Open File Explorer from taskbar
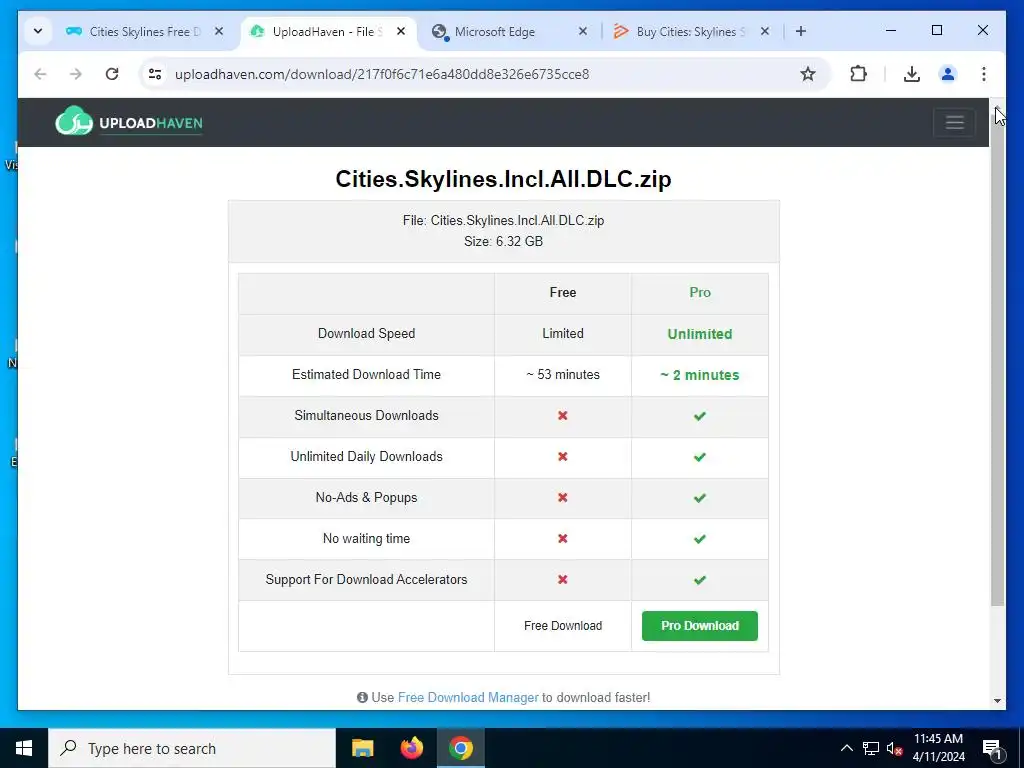The image size is (1024, 768). coord(362,748)
